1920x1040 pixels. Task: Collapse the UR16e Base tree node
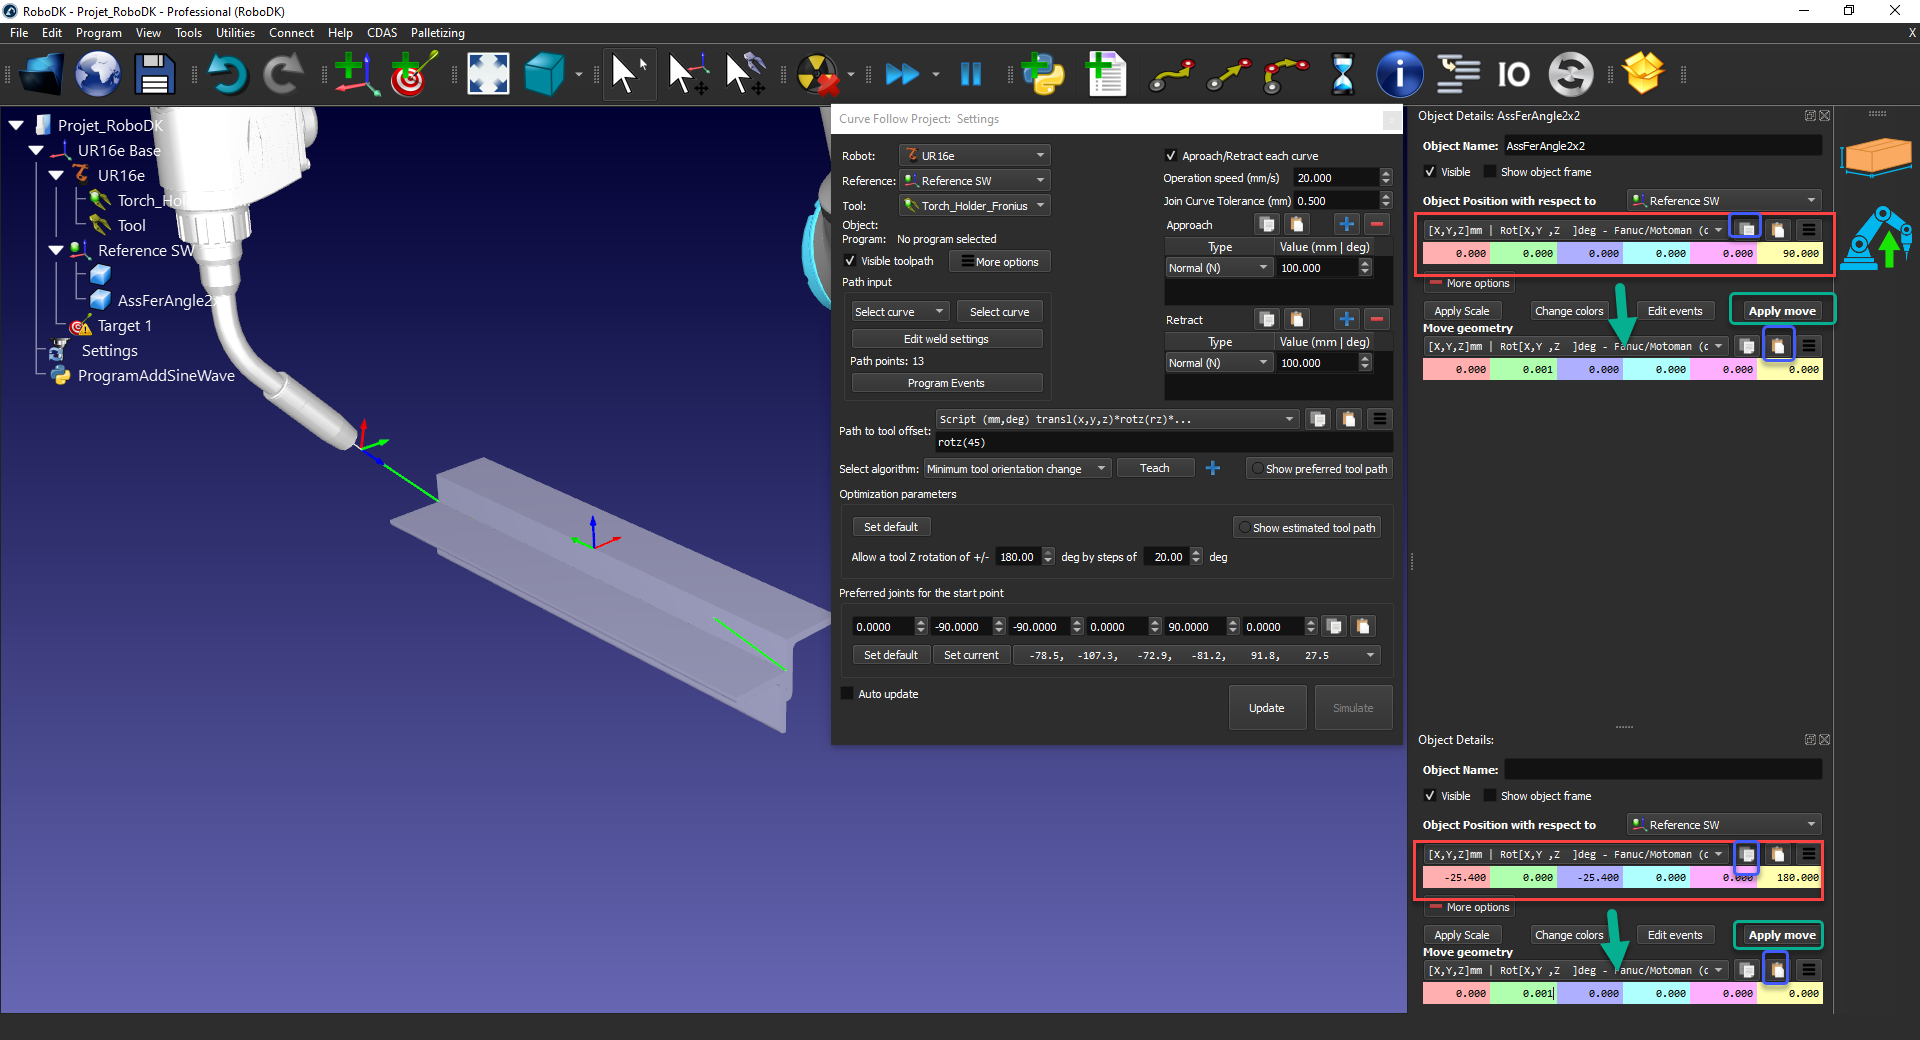click(x=37, y=151)
